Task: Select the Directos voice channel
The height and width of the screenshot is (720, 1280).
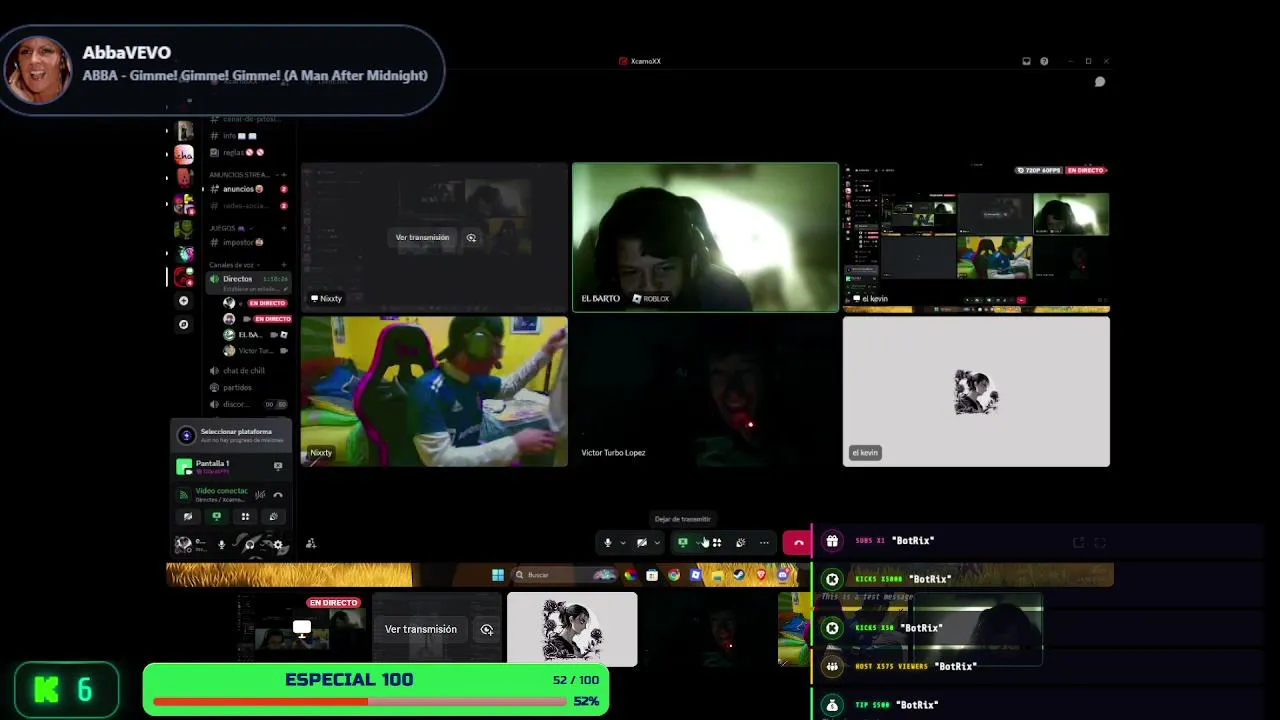Action: pyautogui.click(x=247, y=282)
